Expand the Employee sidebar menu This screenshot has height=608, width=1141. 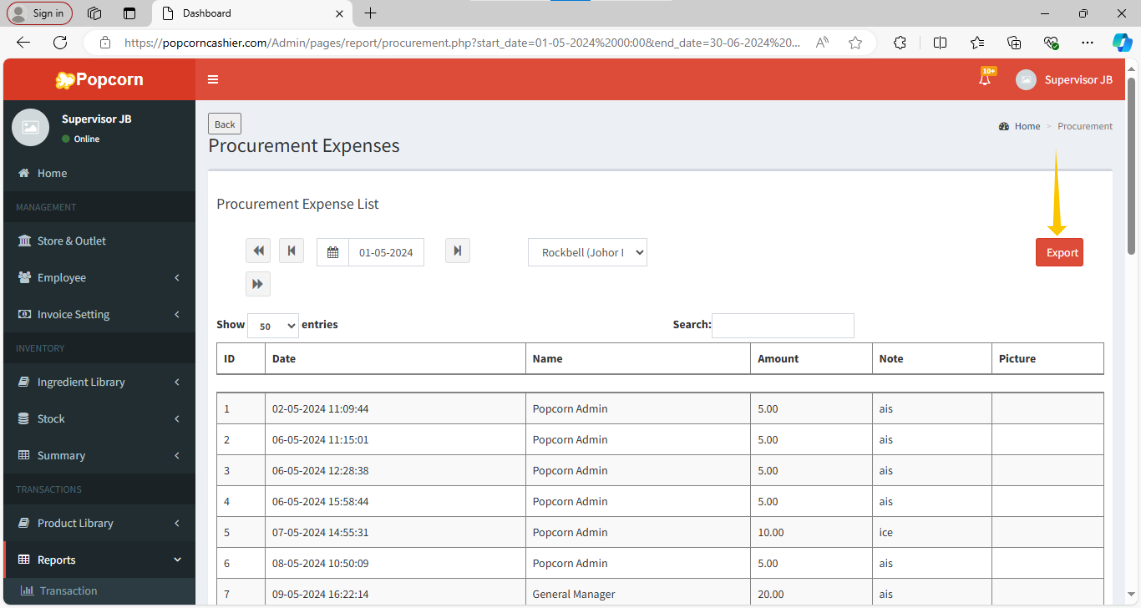(x=99, y=278)
